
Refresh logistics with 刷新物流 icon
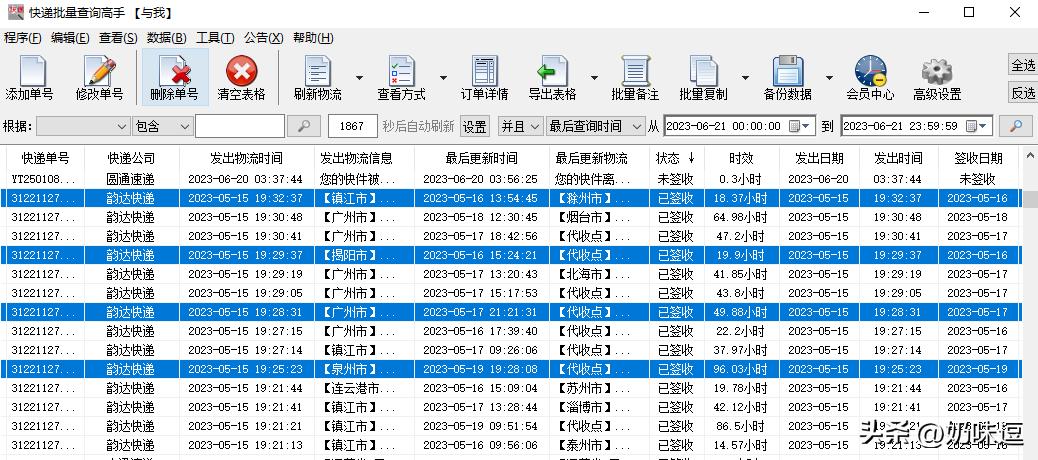pos(318,71)
